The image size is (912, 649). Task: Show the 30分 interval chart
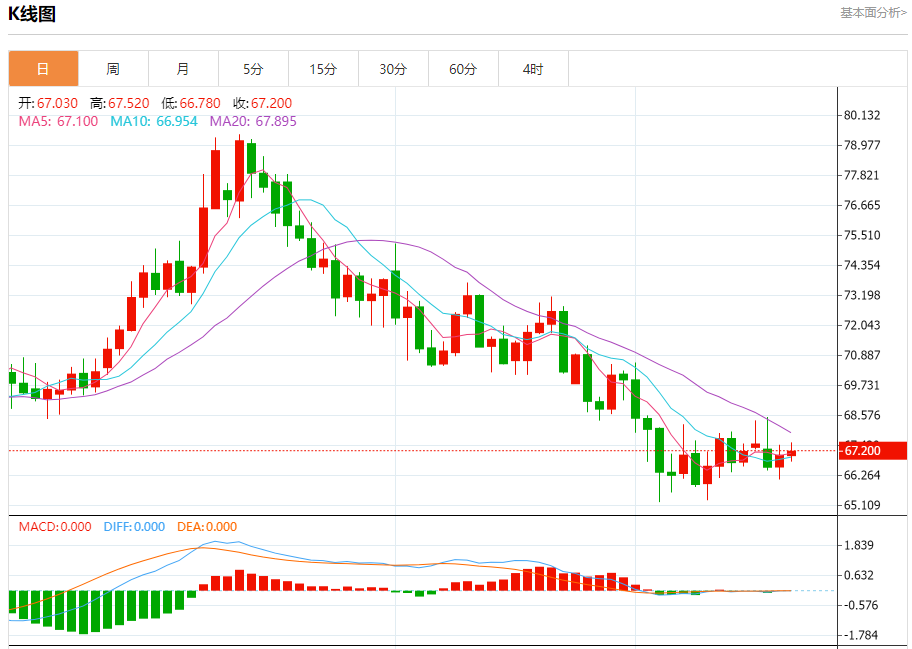[393, 69]
